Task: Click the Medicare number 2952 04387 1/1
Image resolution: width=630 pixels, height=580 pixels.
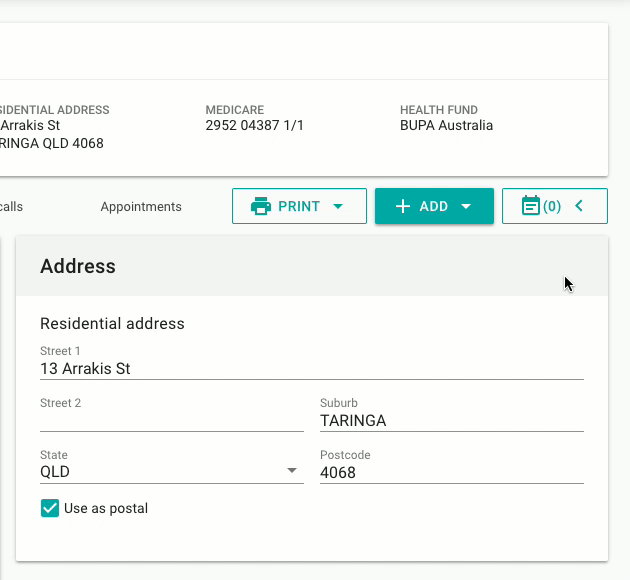Action: (254, 126)
